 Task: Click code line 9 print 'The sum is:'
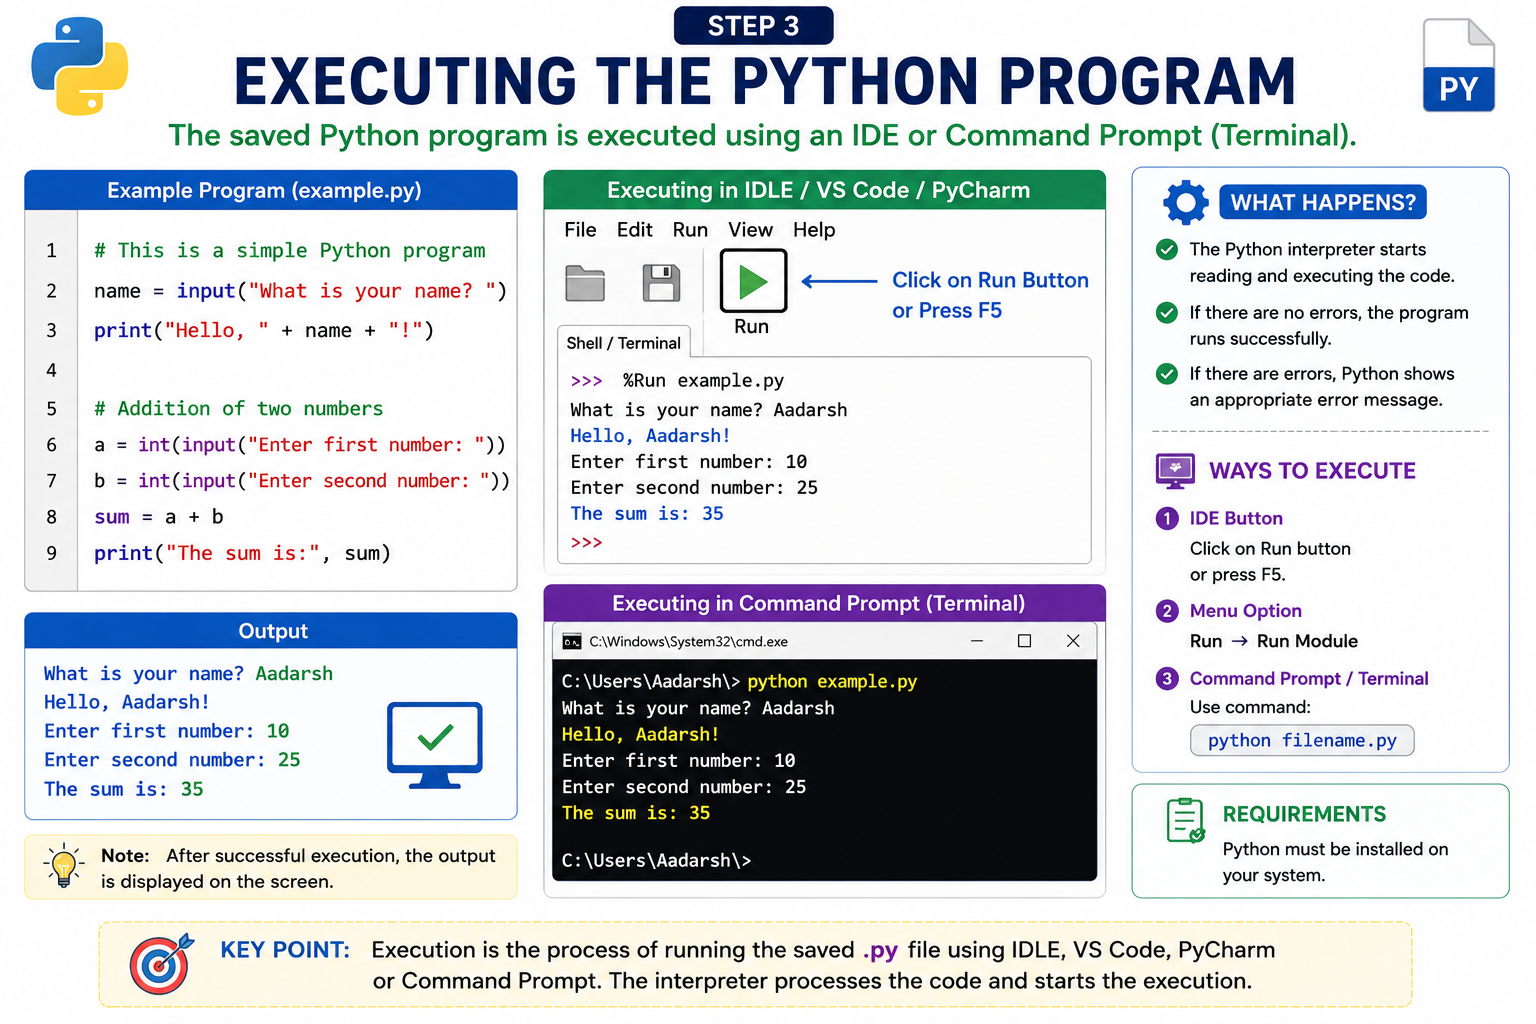coord(242,554)
